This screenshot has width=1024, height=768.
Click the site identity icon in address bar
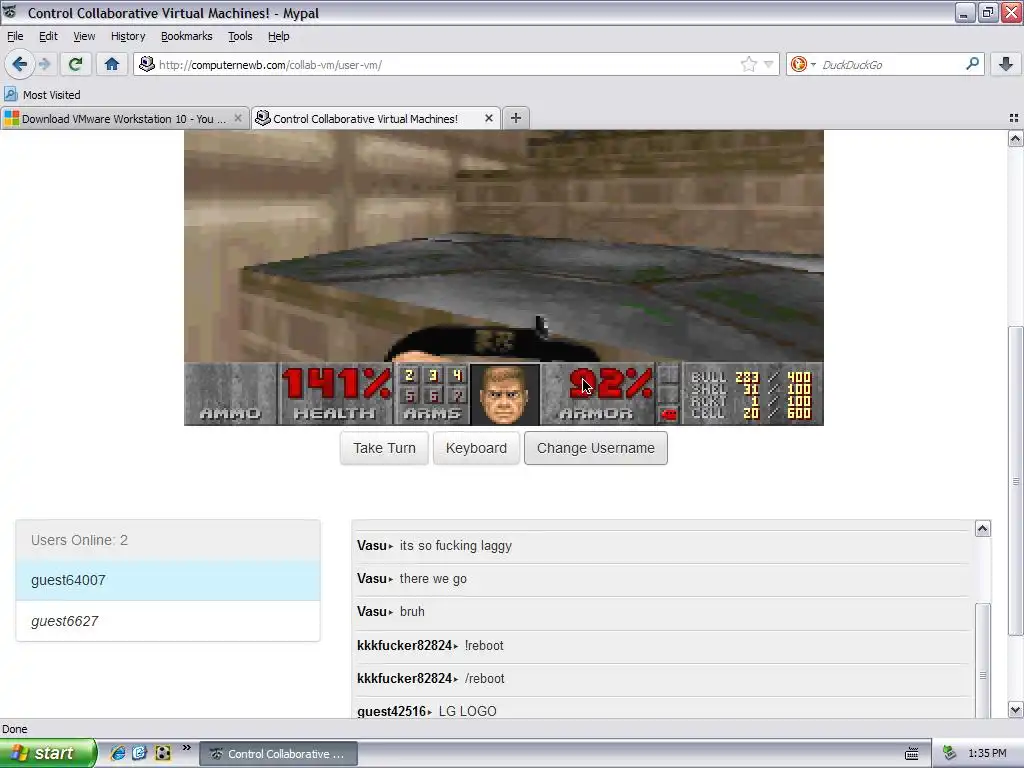coord(147,64)
